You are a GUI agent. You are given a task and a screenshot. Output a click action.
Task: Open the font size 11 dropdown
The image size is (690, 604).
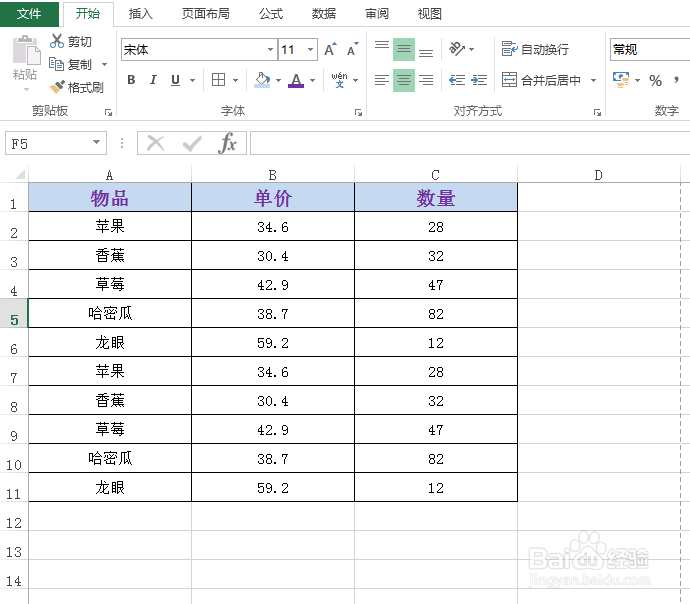tap(310, 49)
